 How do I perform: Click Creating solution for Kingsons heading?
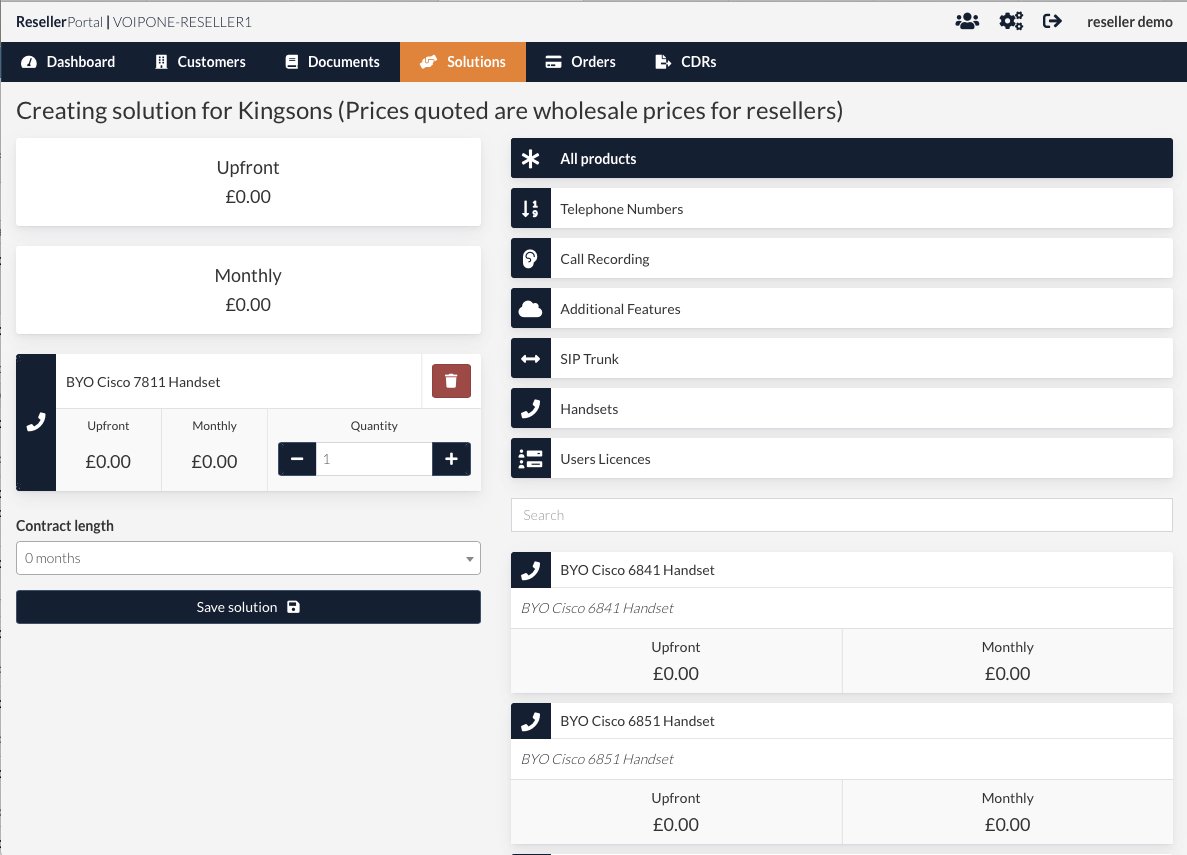[x=429, y=111]
